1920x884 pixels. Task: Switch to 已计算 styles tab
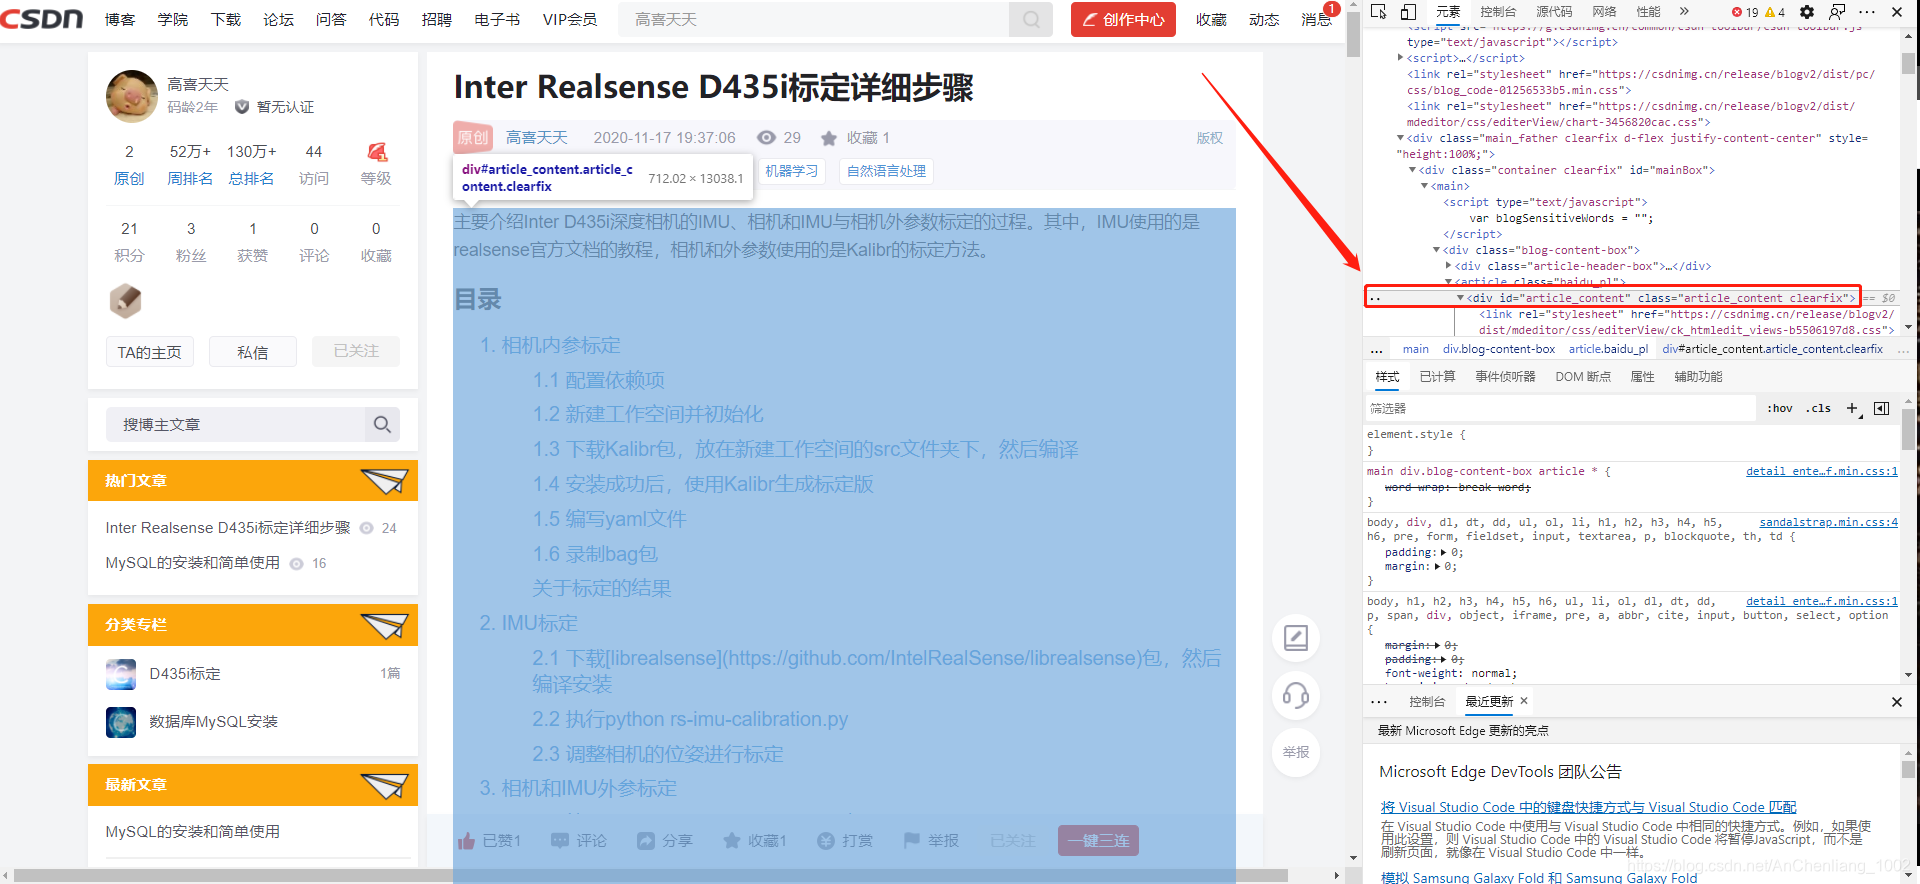pyautogui.click(x=1437, y=377)
